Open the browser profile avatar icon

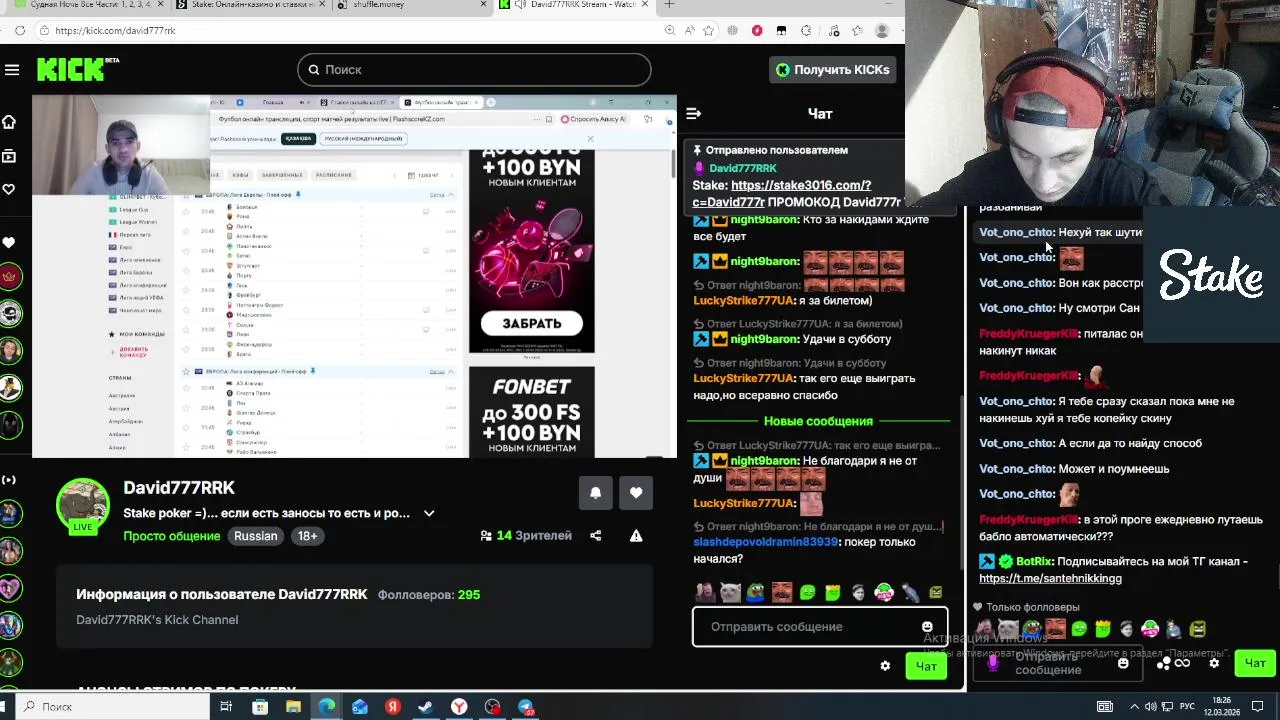coord(882,31)
